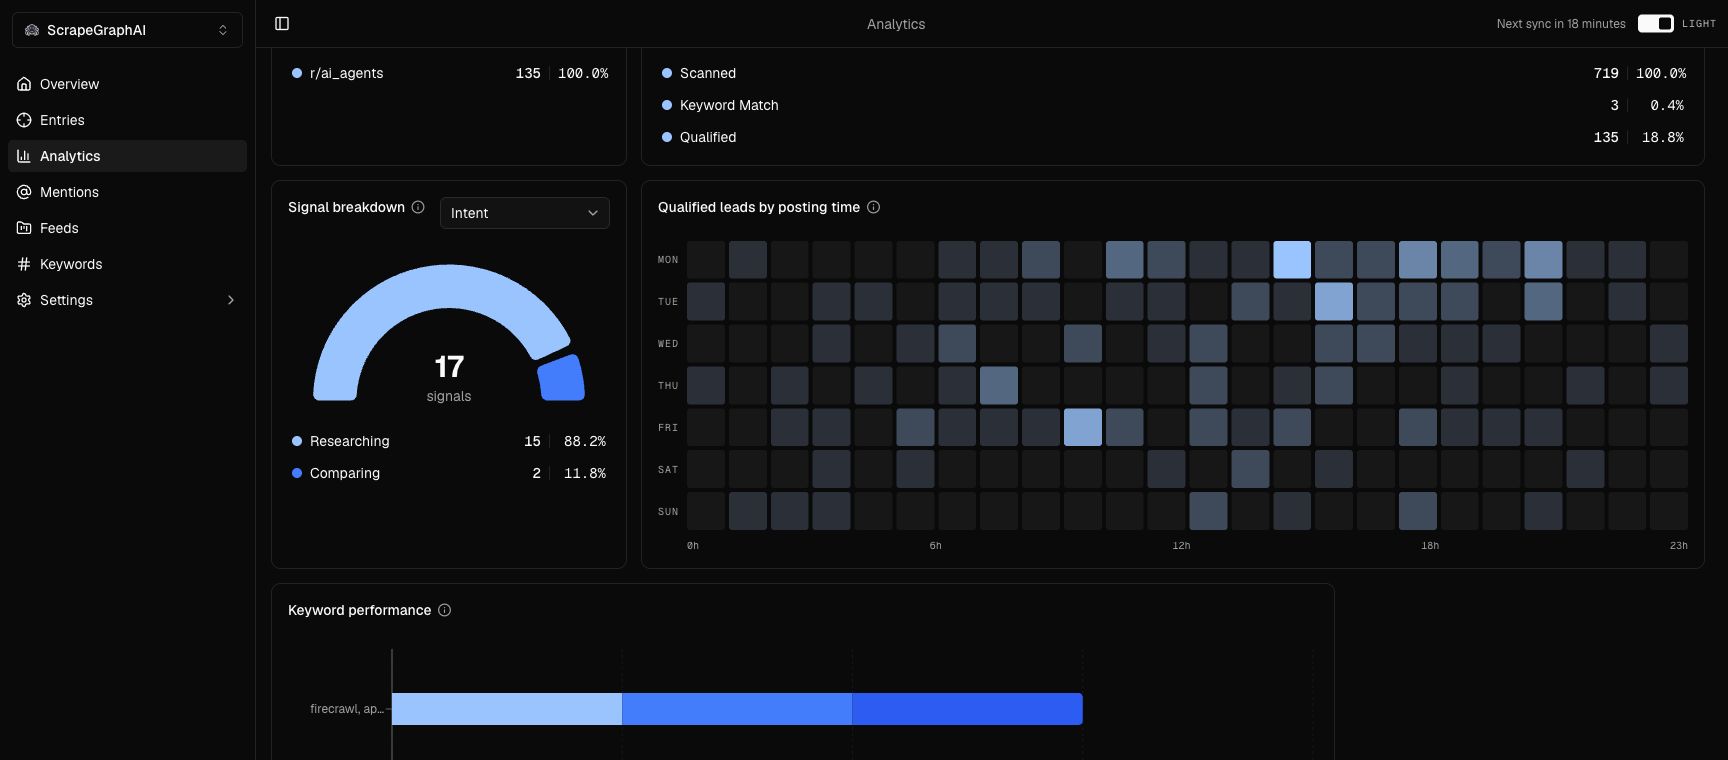Click the MON row label
1728x760 pixels.
coord(668,260)
